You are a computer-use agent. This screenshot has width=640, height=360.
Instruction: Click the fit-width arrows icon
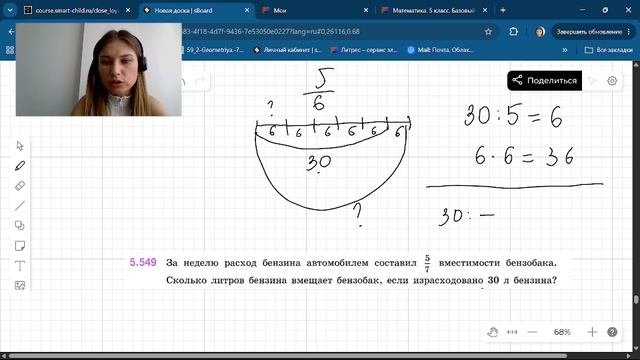[512, 332]
